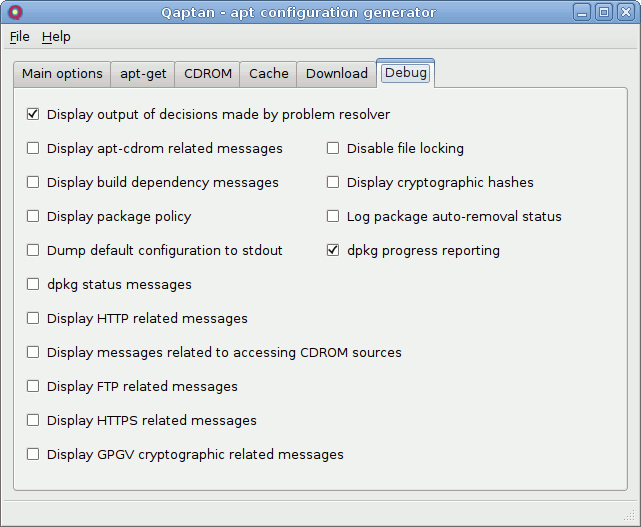
Task: Select the Debug tab
Action: 406,73
